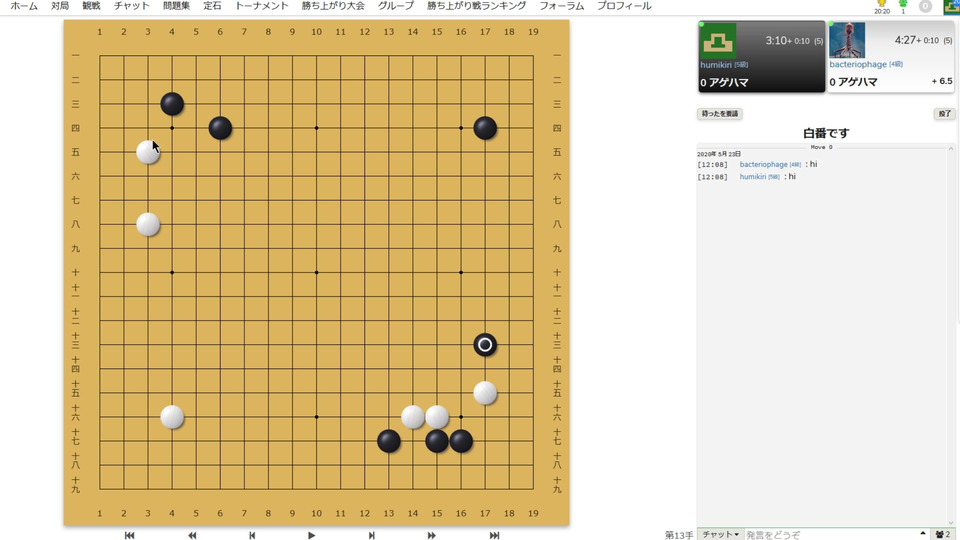Start autoplay with the play button
960x540 pixels.
[312, 535]
